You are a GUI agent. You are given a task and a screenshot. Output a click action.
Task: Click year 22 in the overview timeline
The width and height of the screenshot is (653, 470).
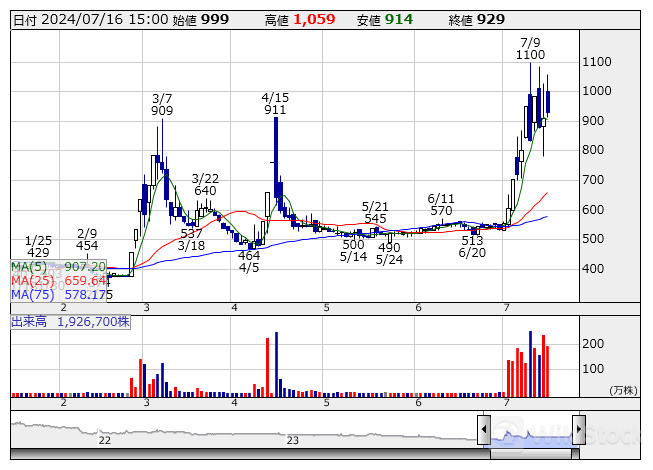pos(104,440)
